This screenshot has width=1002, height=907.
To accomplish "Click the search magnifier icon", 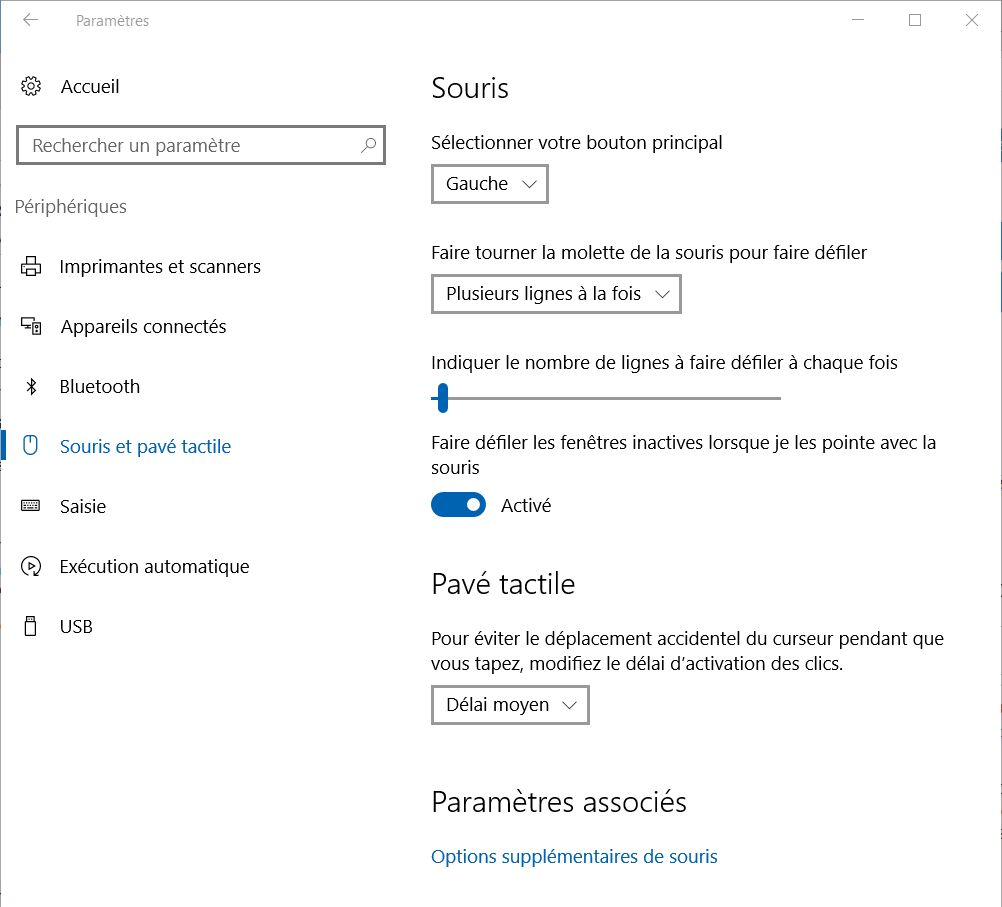I will coord(369,145).
